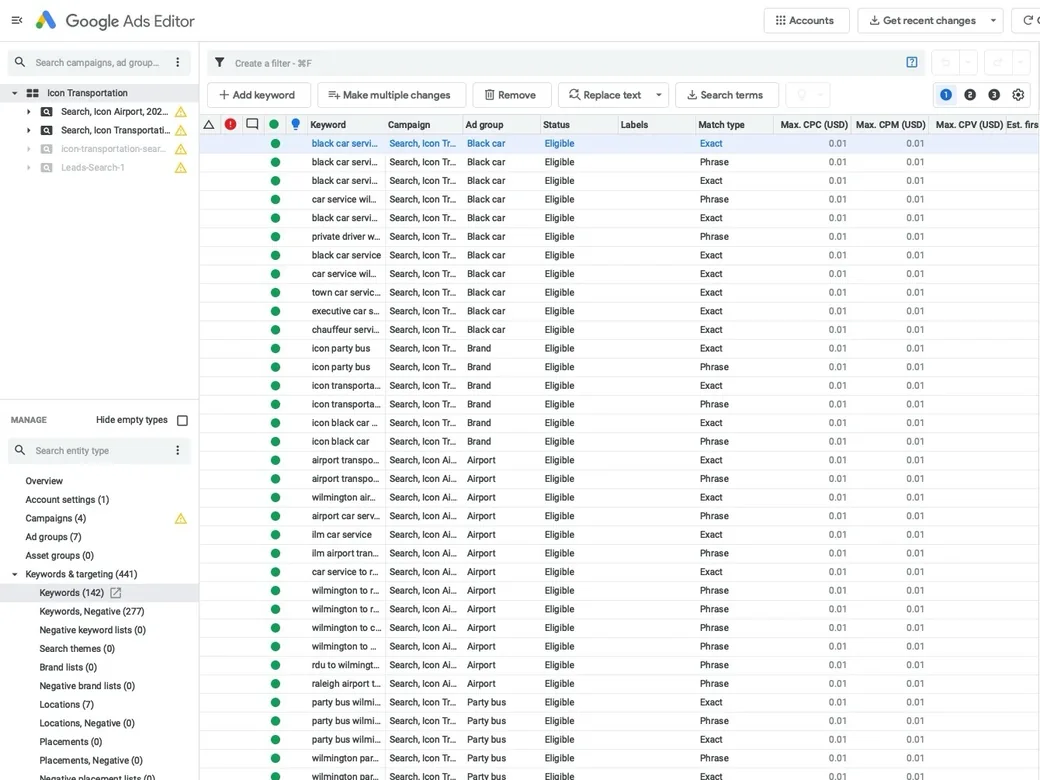Open Overview in Manage panel

[x=44, y=481]
